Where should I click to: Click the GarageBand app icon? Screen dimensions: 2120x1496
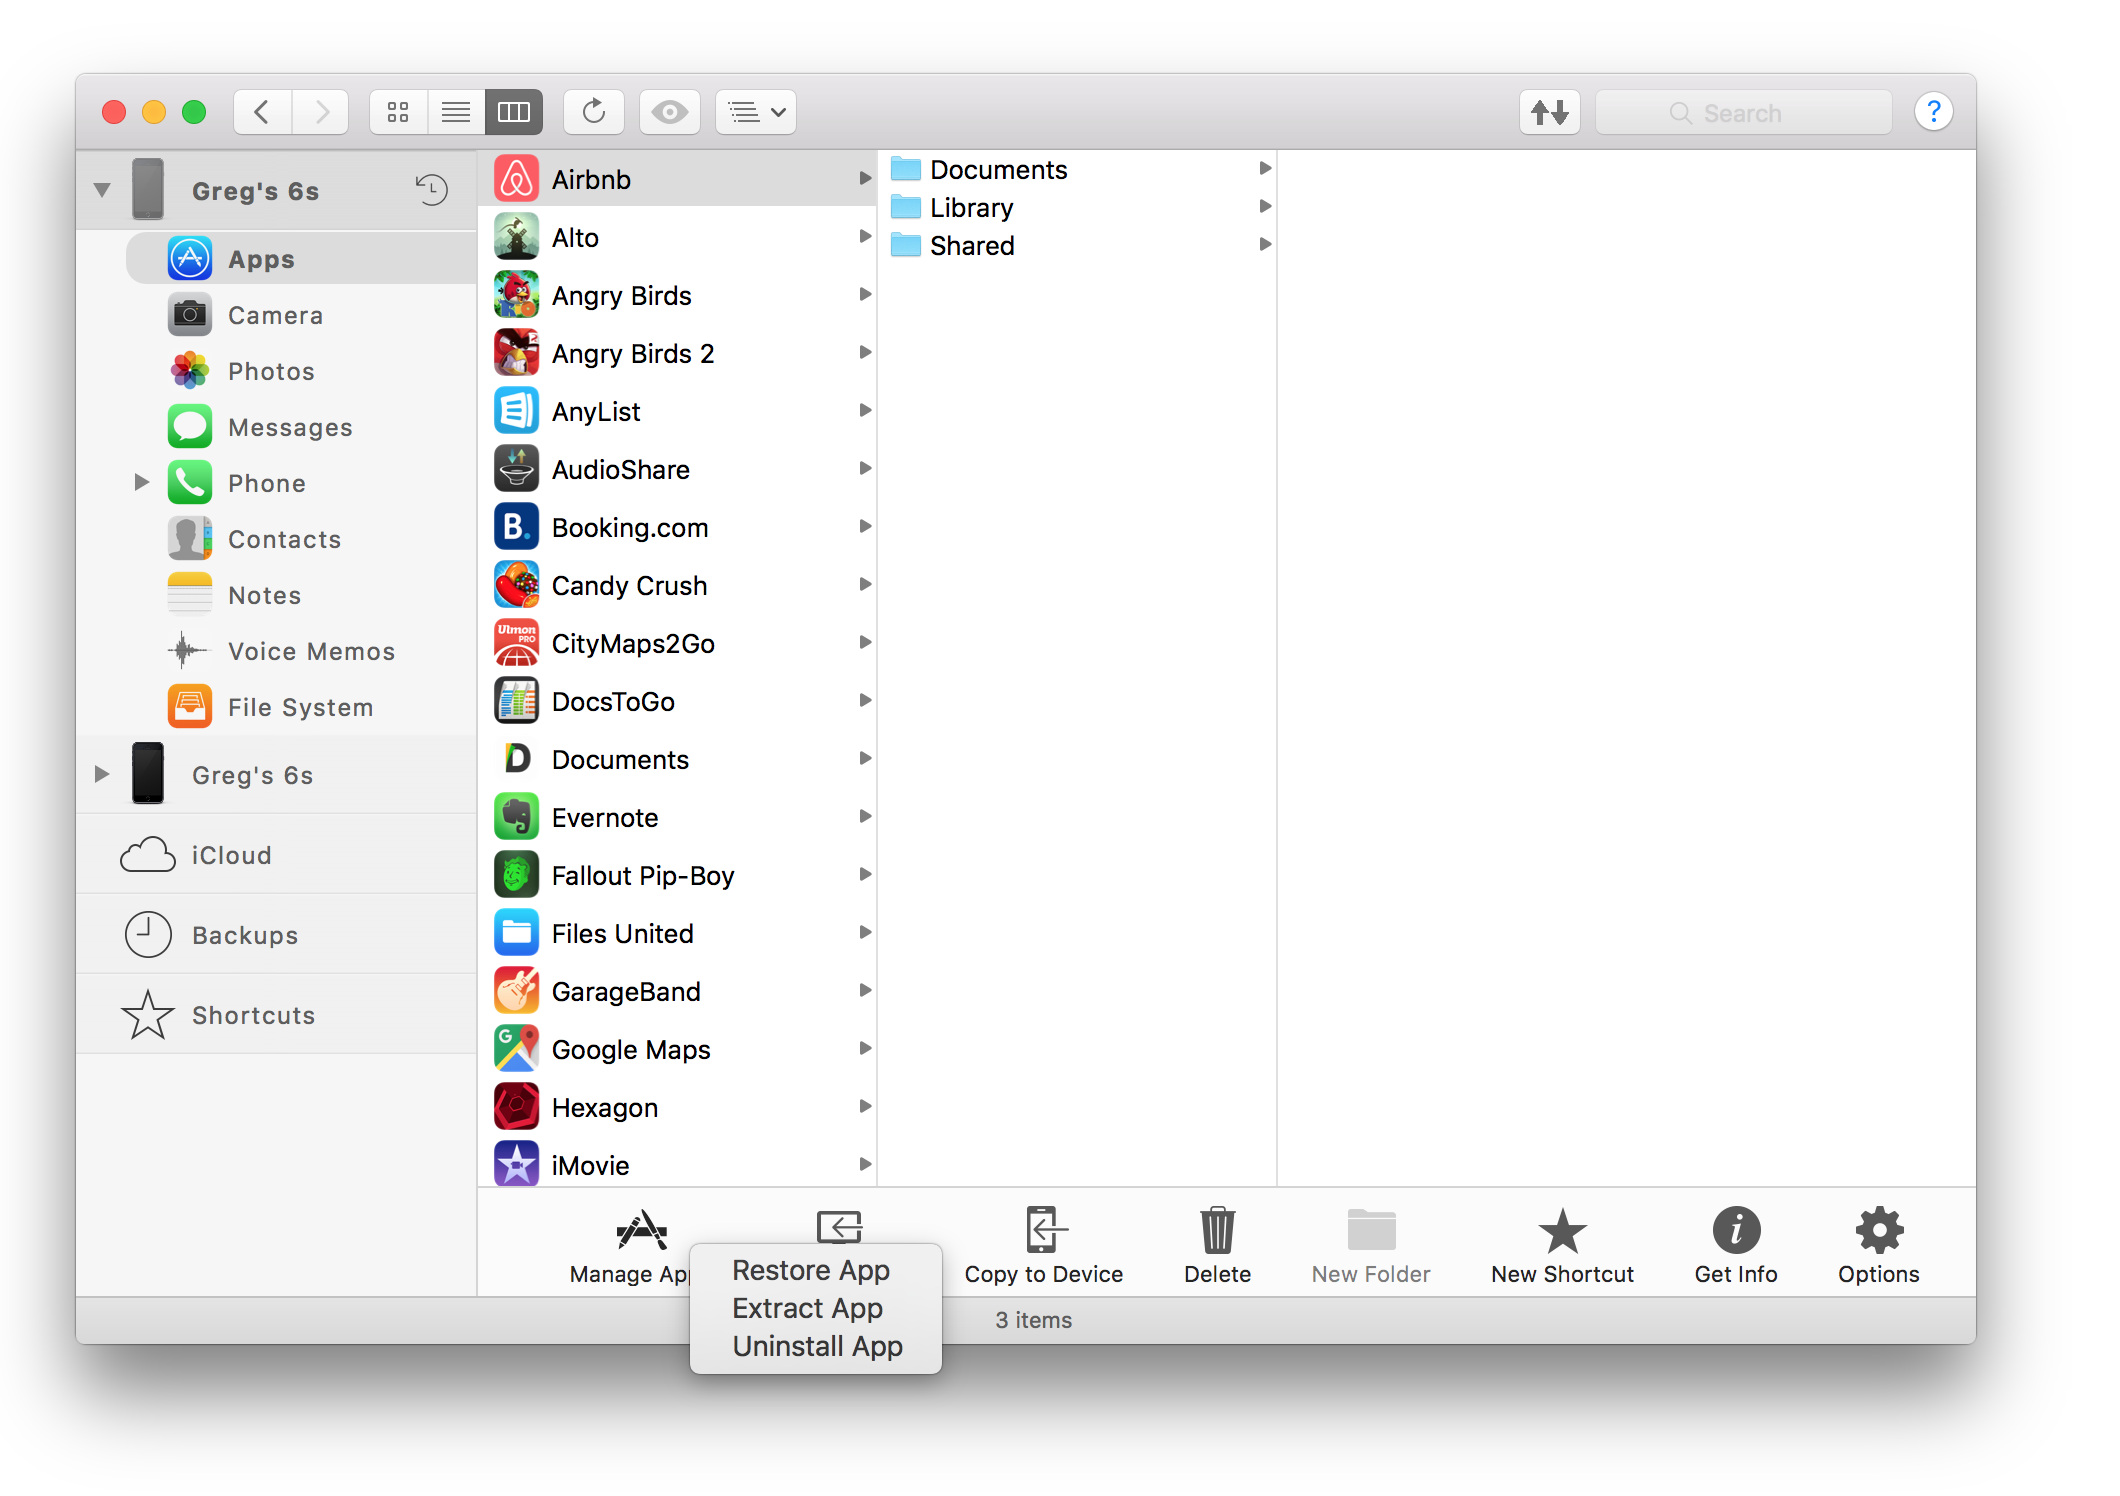(518, 991)
